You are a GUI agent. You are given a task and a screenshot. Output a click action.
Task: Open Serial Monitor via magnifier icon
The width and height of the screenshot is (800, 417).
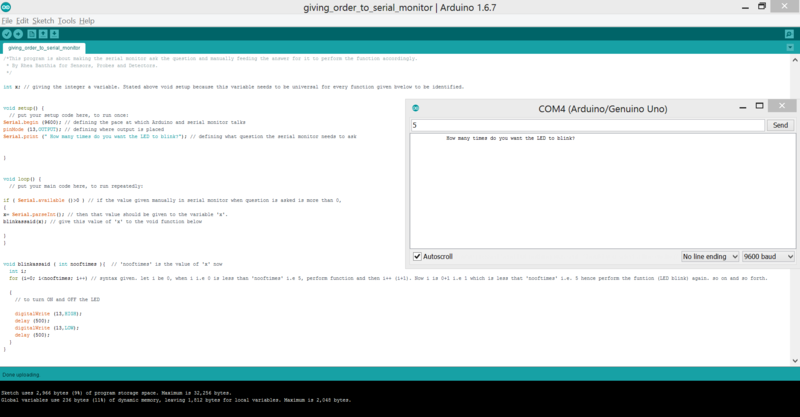(x=789, y=33)
